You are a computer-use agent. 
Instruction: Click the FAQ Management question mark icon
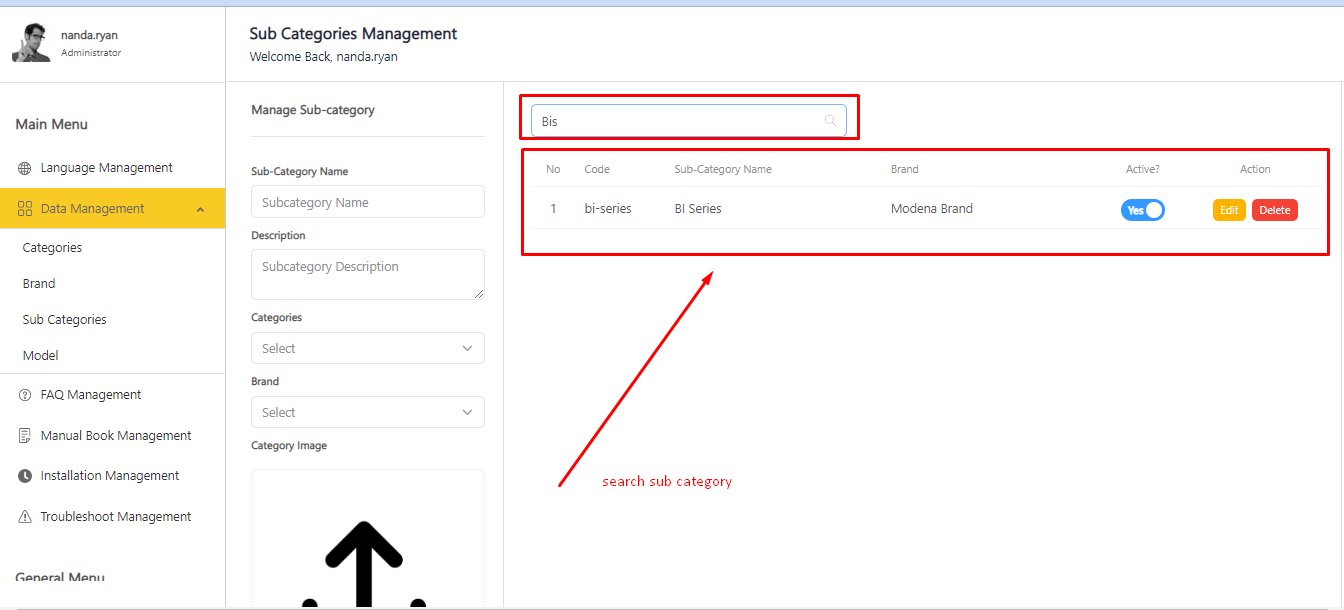pyautogui.click(x=25, y=395)
